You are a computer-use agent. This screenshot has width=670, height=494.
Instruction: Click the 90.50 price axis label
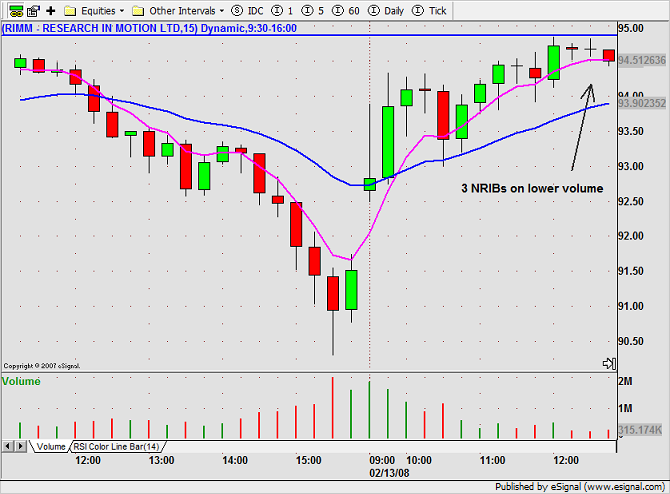click(x=631, y=341)
